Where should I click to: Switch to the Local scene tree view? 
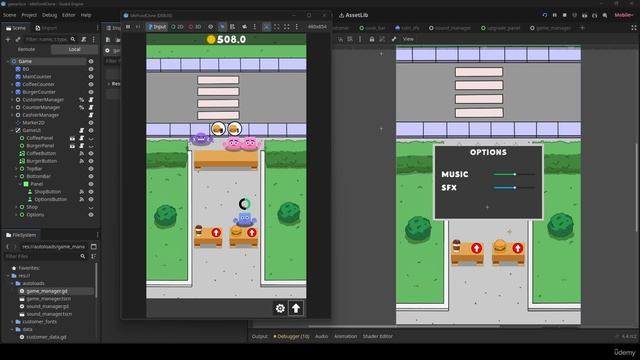tap(74, 49)
